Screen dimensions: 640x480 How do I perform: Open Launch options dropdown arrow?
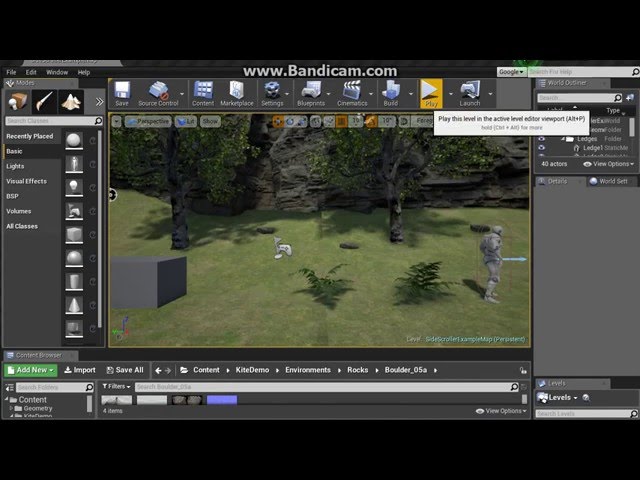coord(490,94)
